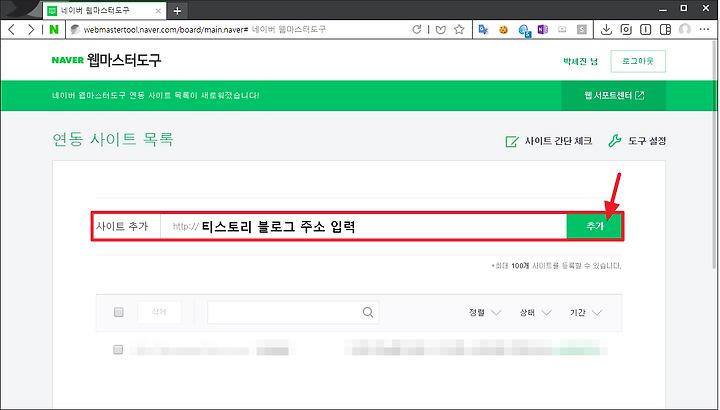This screenshot has width=720, height=410.
Task: Open a new tab with plus button
Action: (178, 11)
